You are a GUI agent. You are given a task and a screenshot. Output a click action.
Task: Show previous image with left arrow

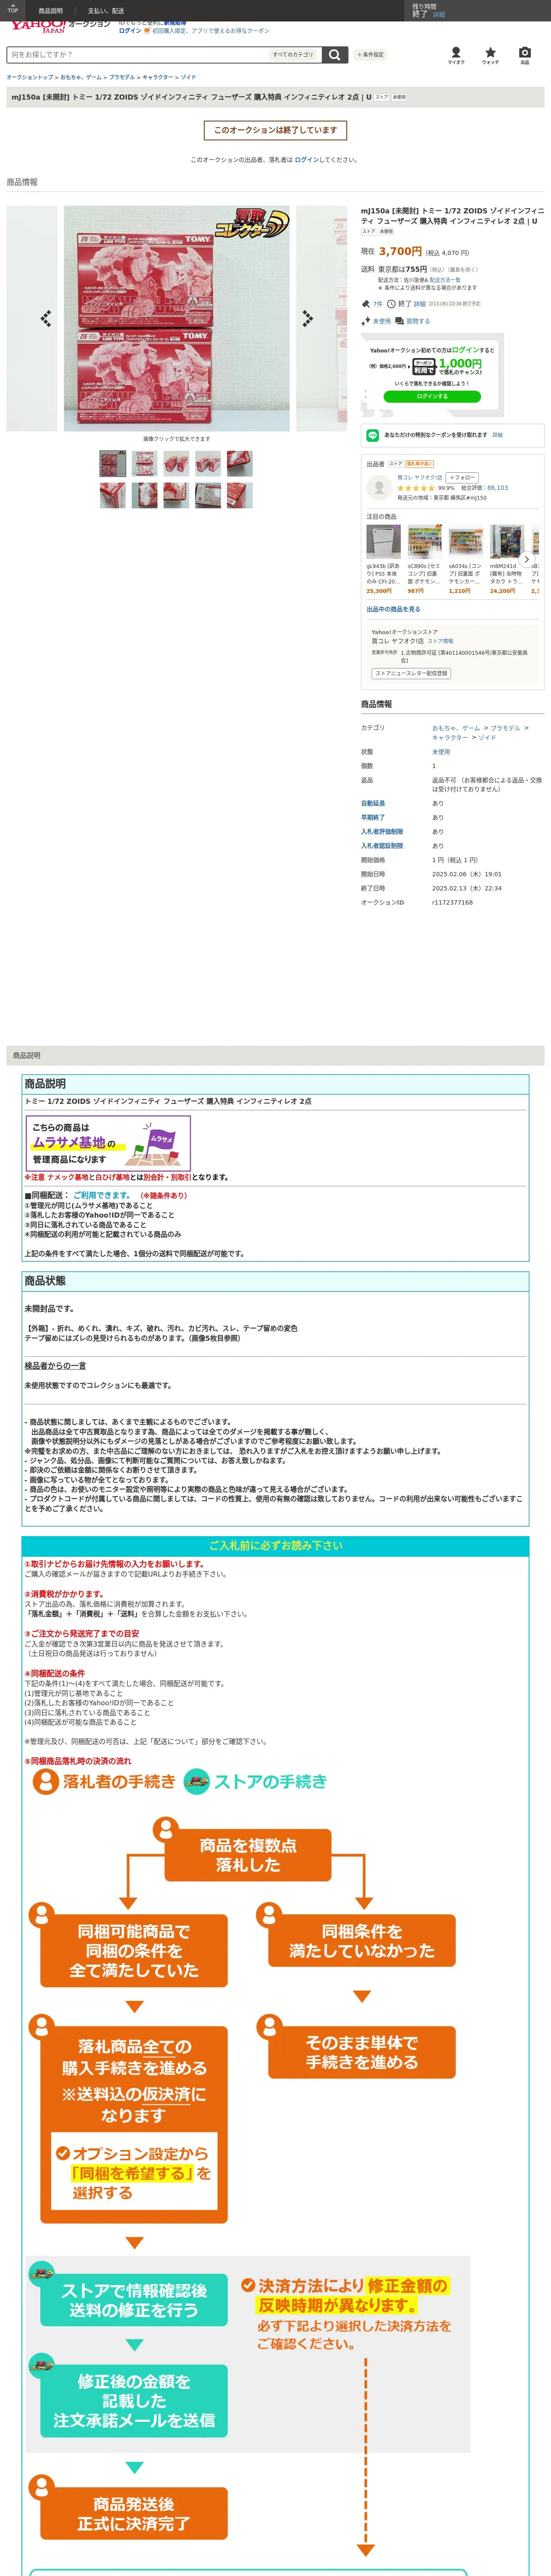tap(45, 318)
